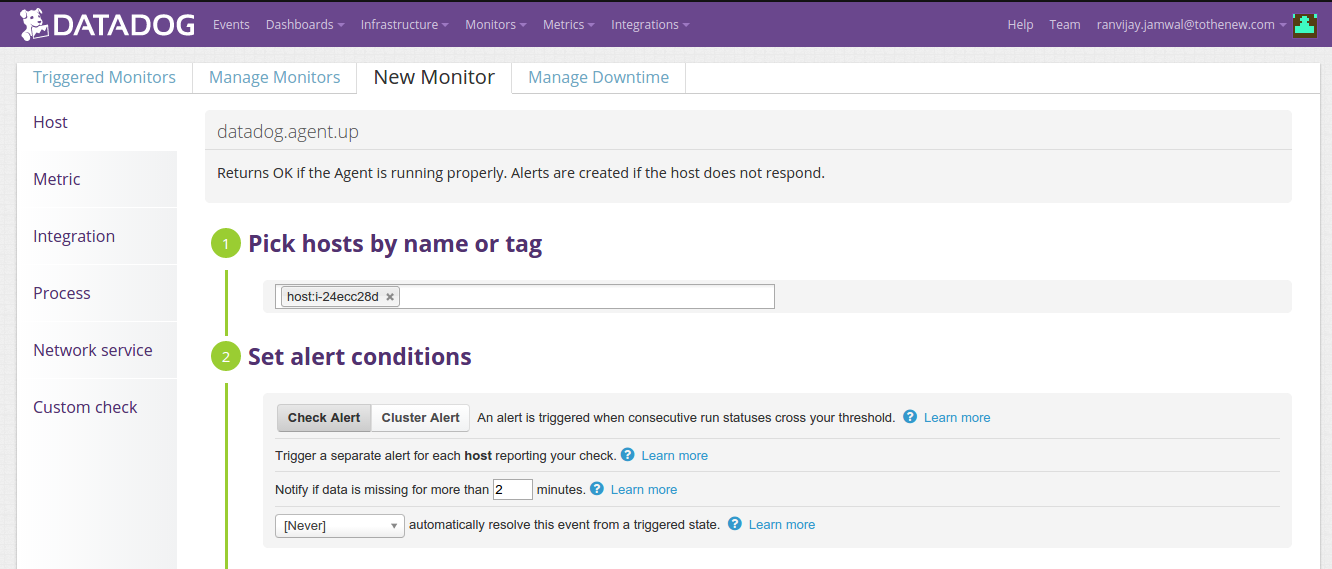
Task: Switch to Manage Downtime tab
Action: [x=598, y=77]
